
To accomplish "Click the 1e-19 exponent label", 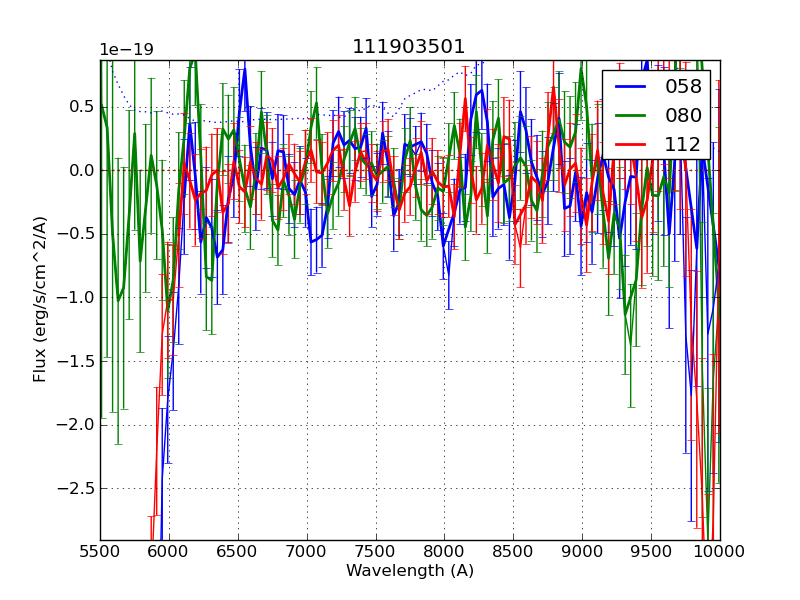I will point(124,50).
